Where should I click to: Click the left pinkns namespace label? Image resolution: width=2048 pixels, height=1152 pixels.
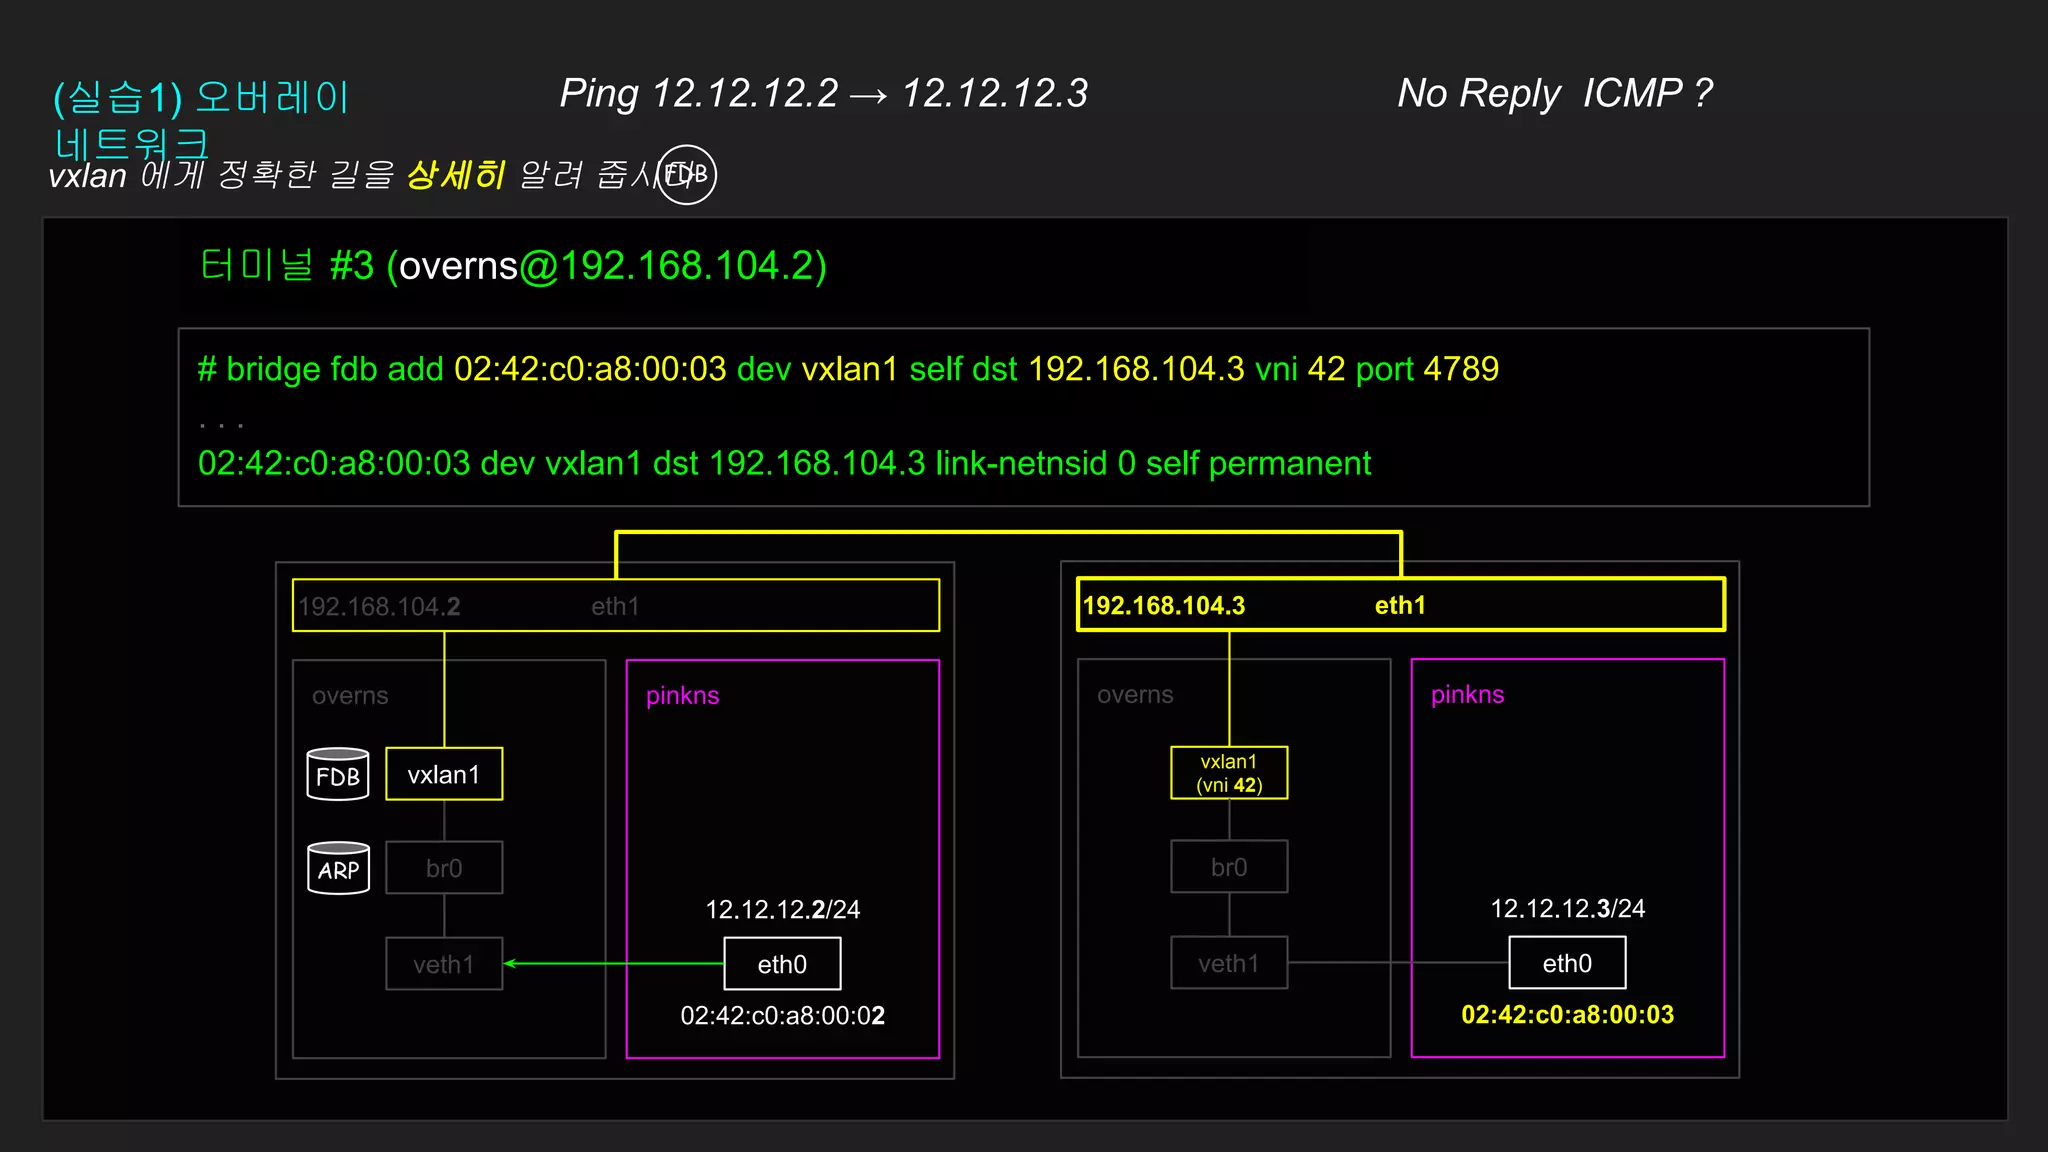pos(682,696)
